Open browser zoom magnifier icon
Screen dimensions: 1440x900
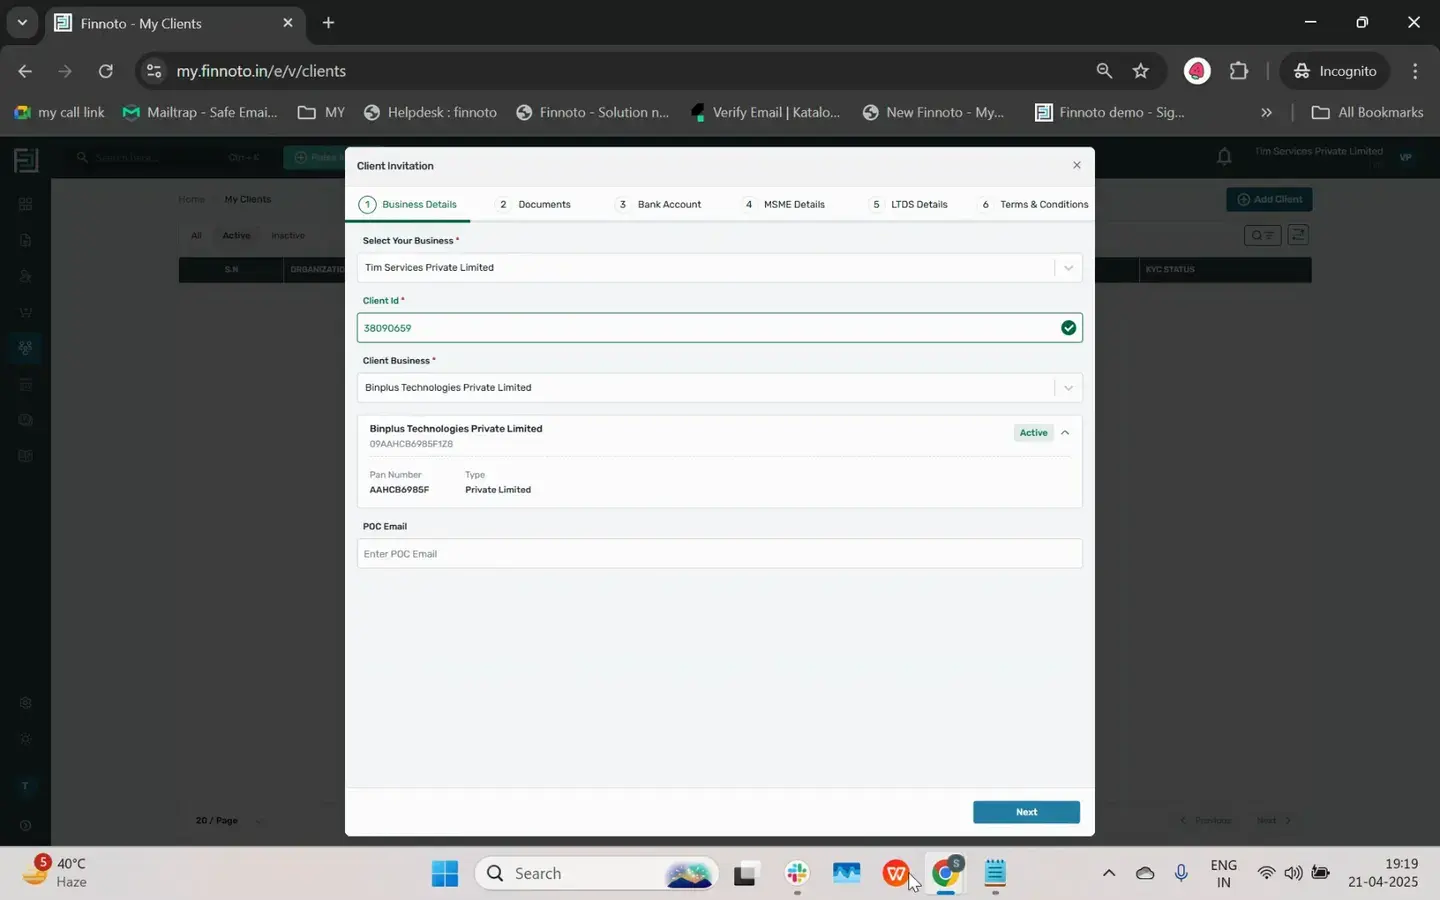[x=1104, y=71]
